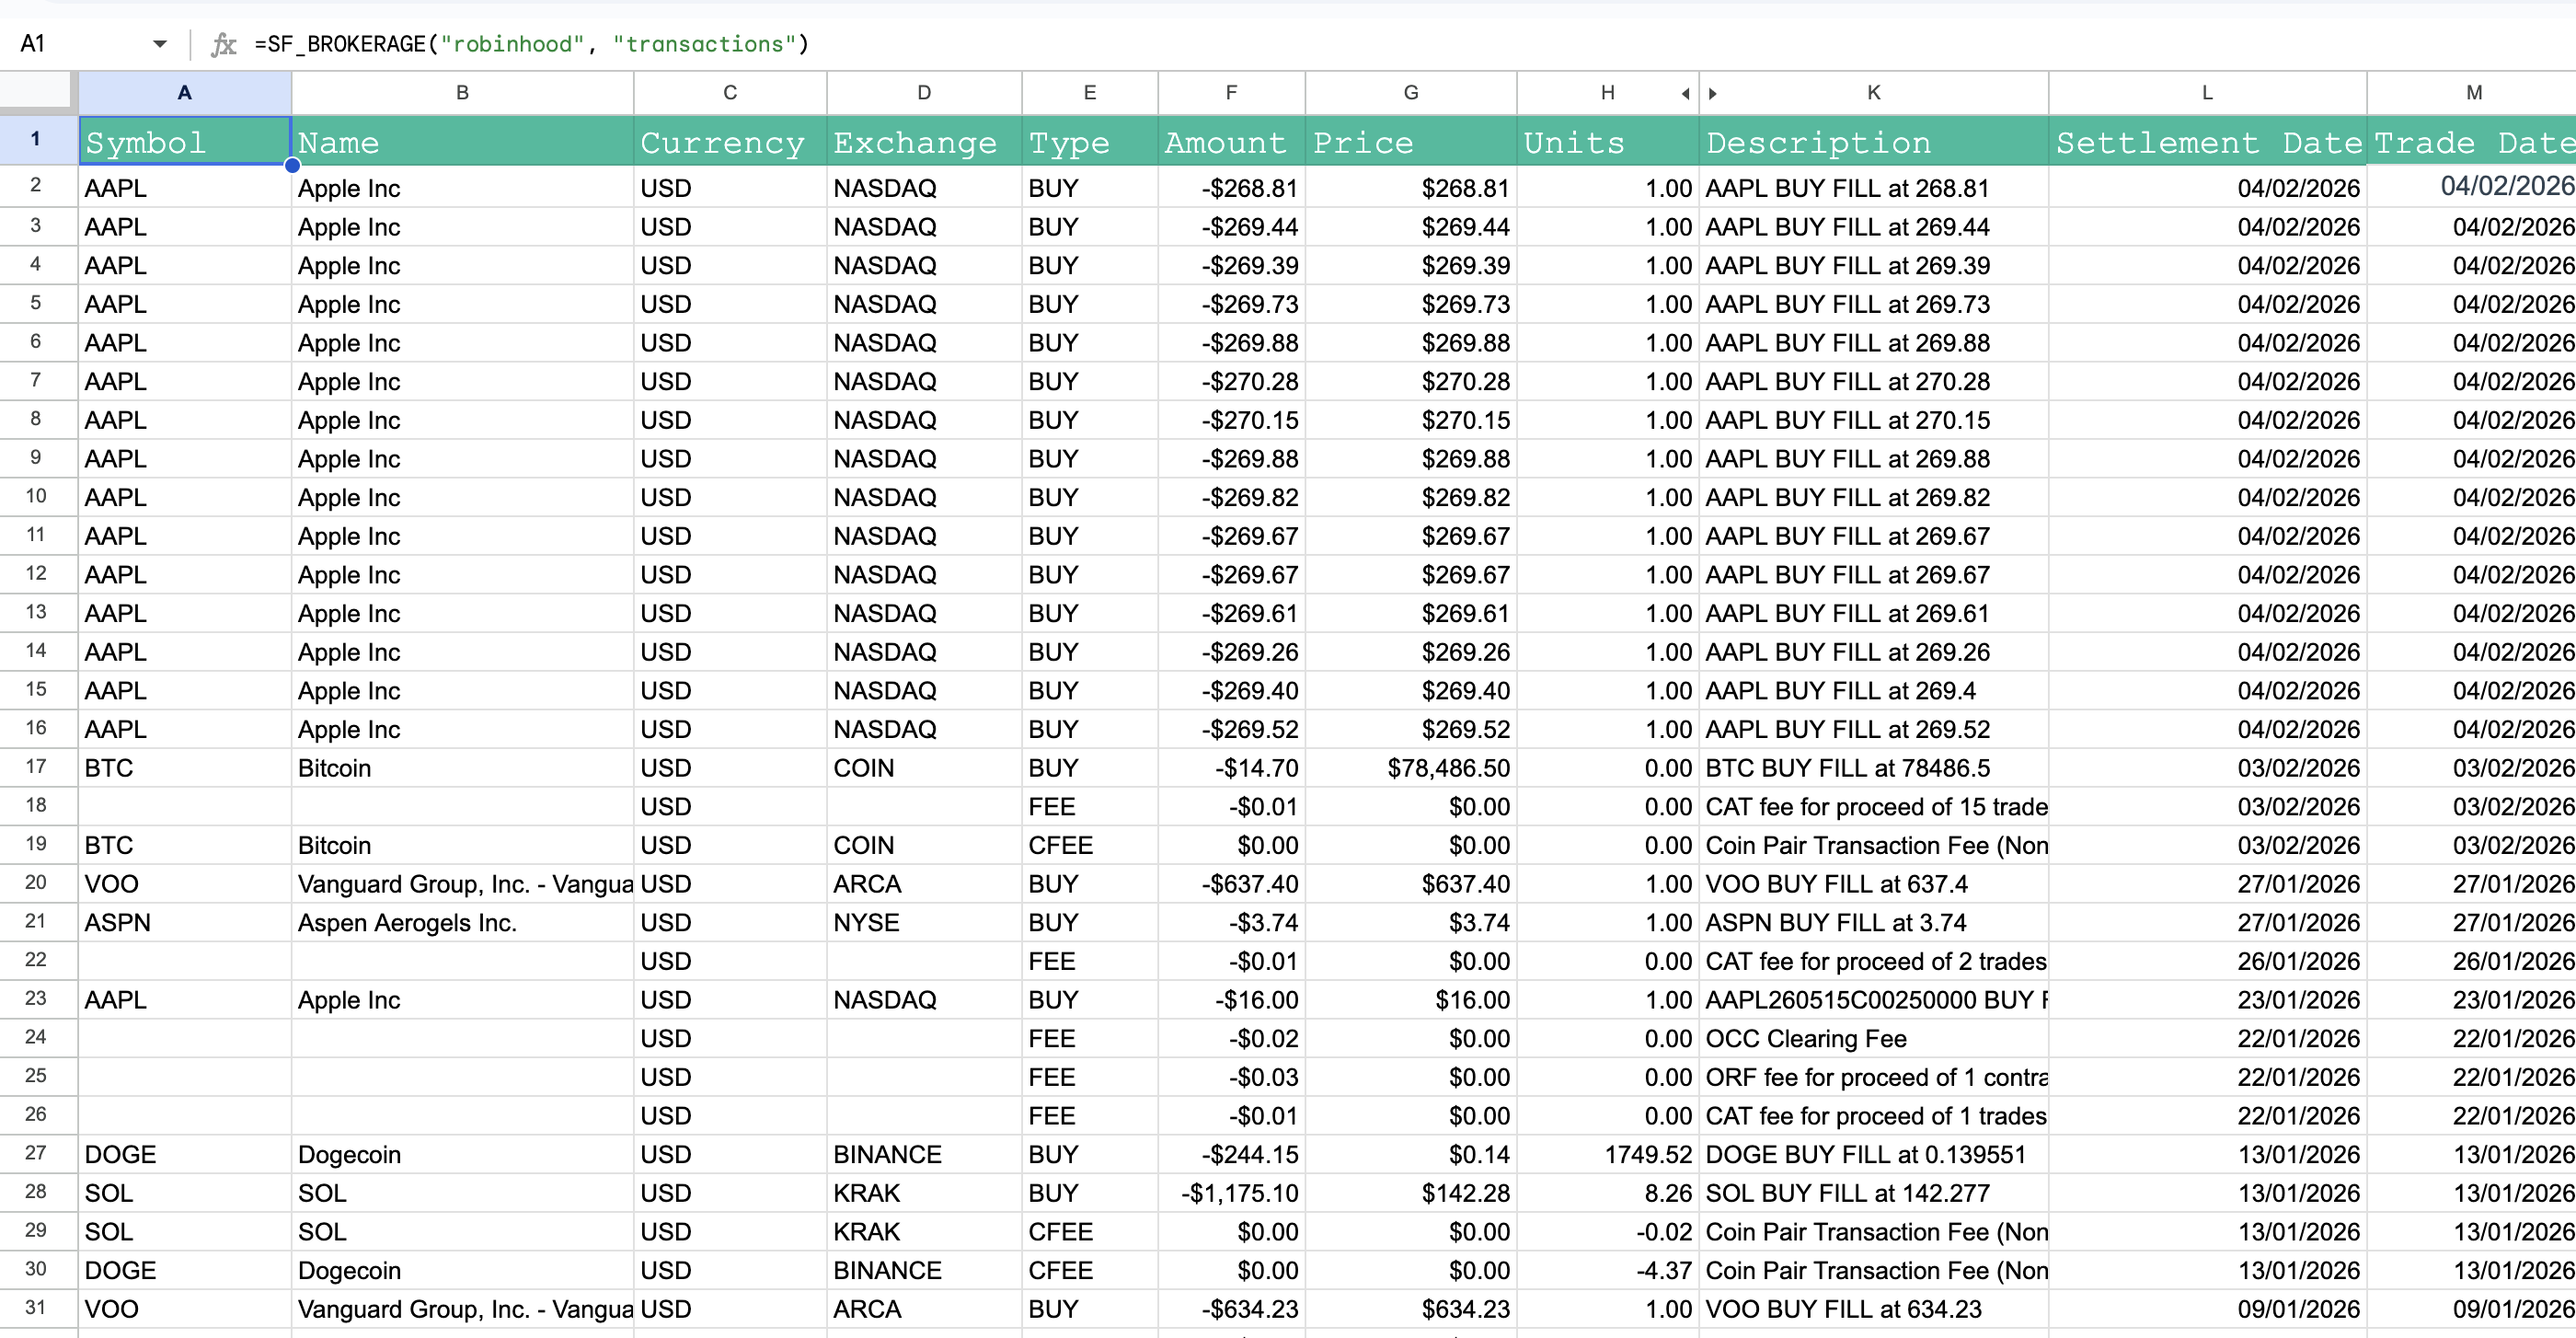The height and width of the screenshot is (1338, 2576).
Task: Click the Type header cell
Action: pyautogui.click(x=1090, y=142)
